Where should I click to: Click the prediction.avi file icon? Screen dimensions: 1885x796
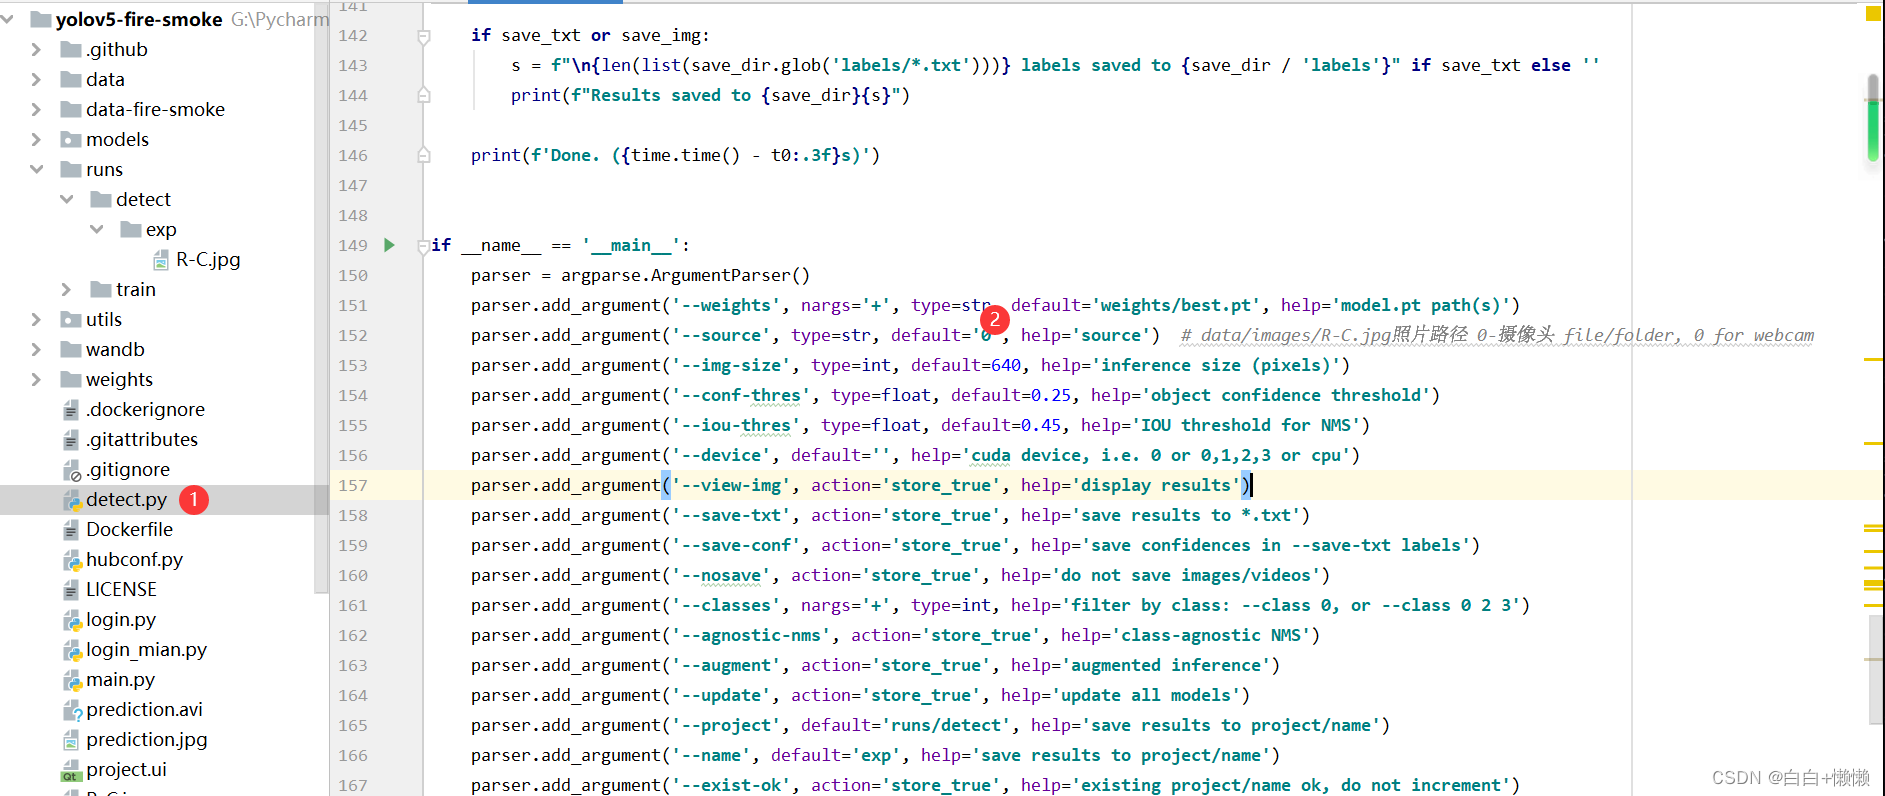click(71, 710)
